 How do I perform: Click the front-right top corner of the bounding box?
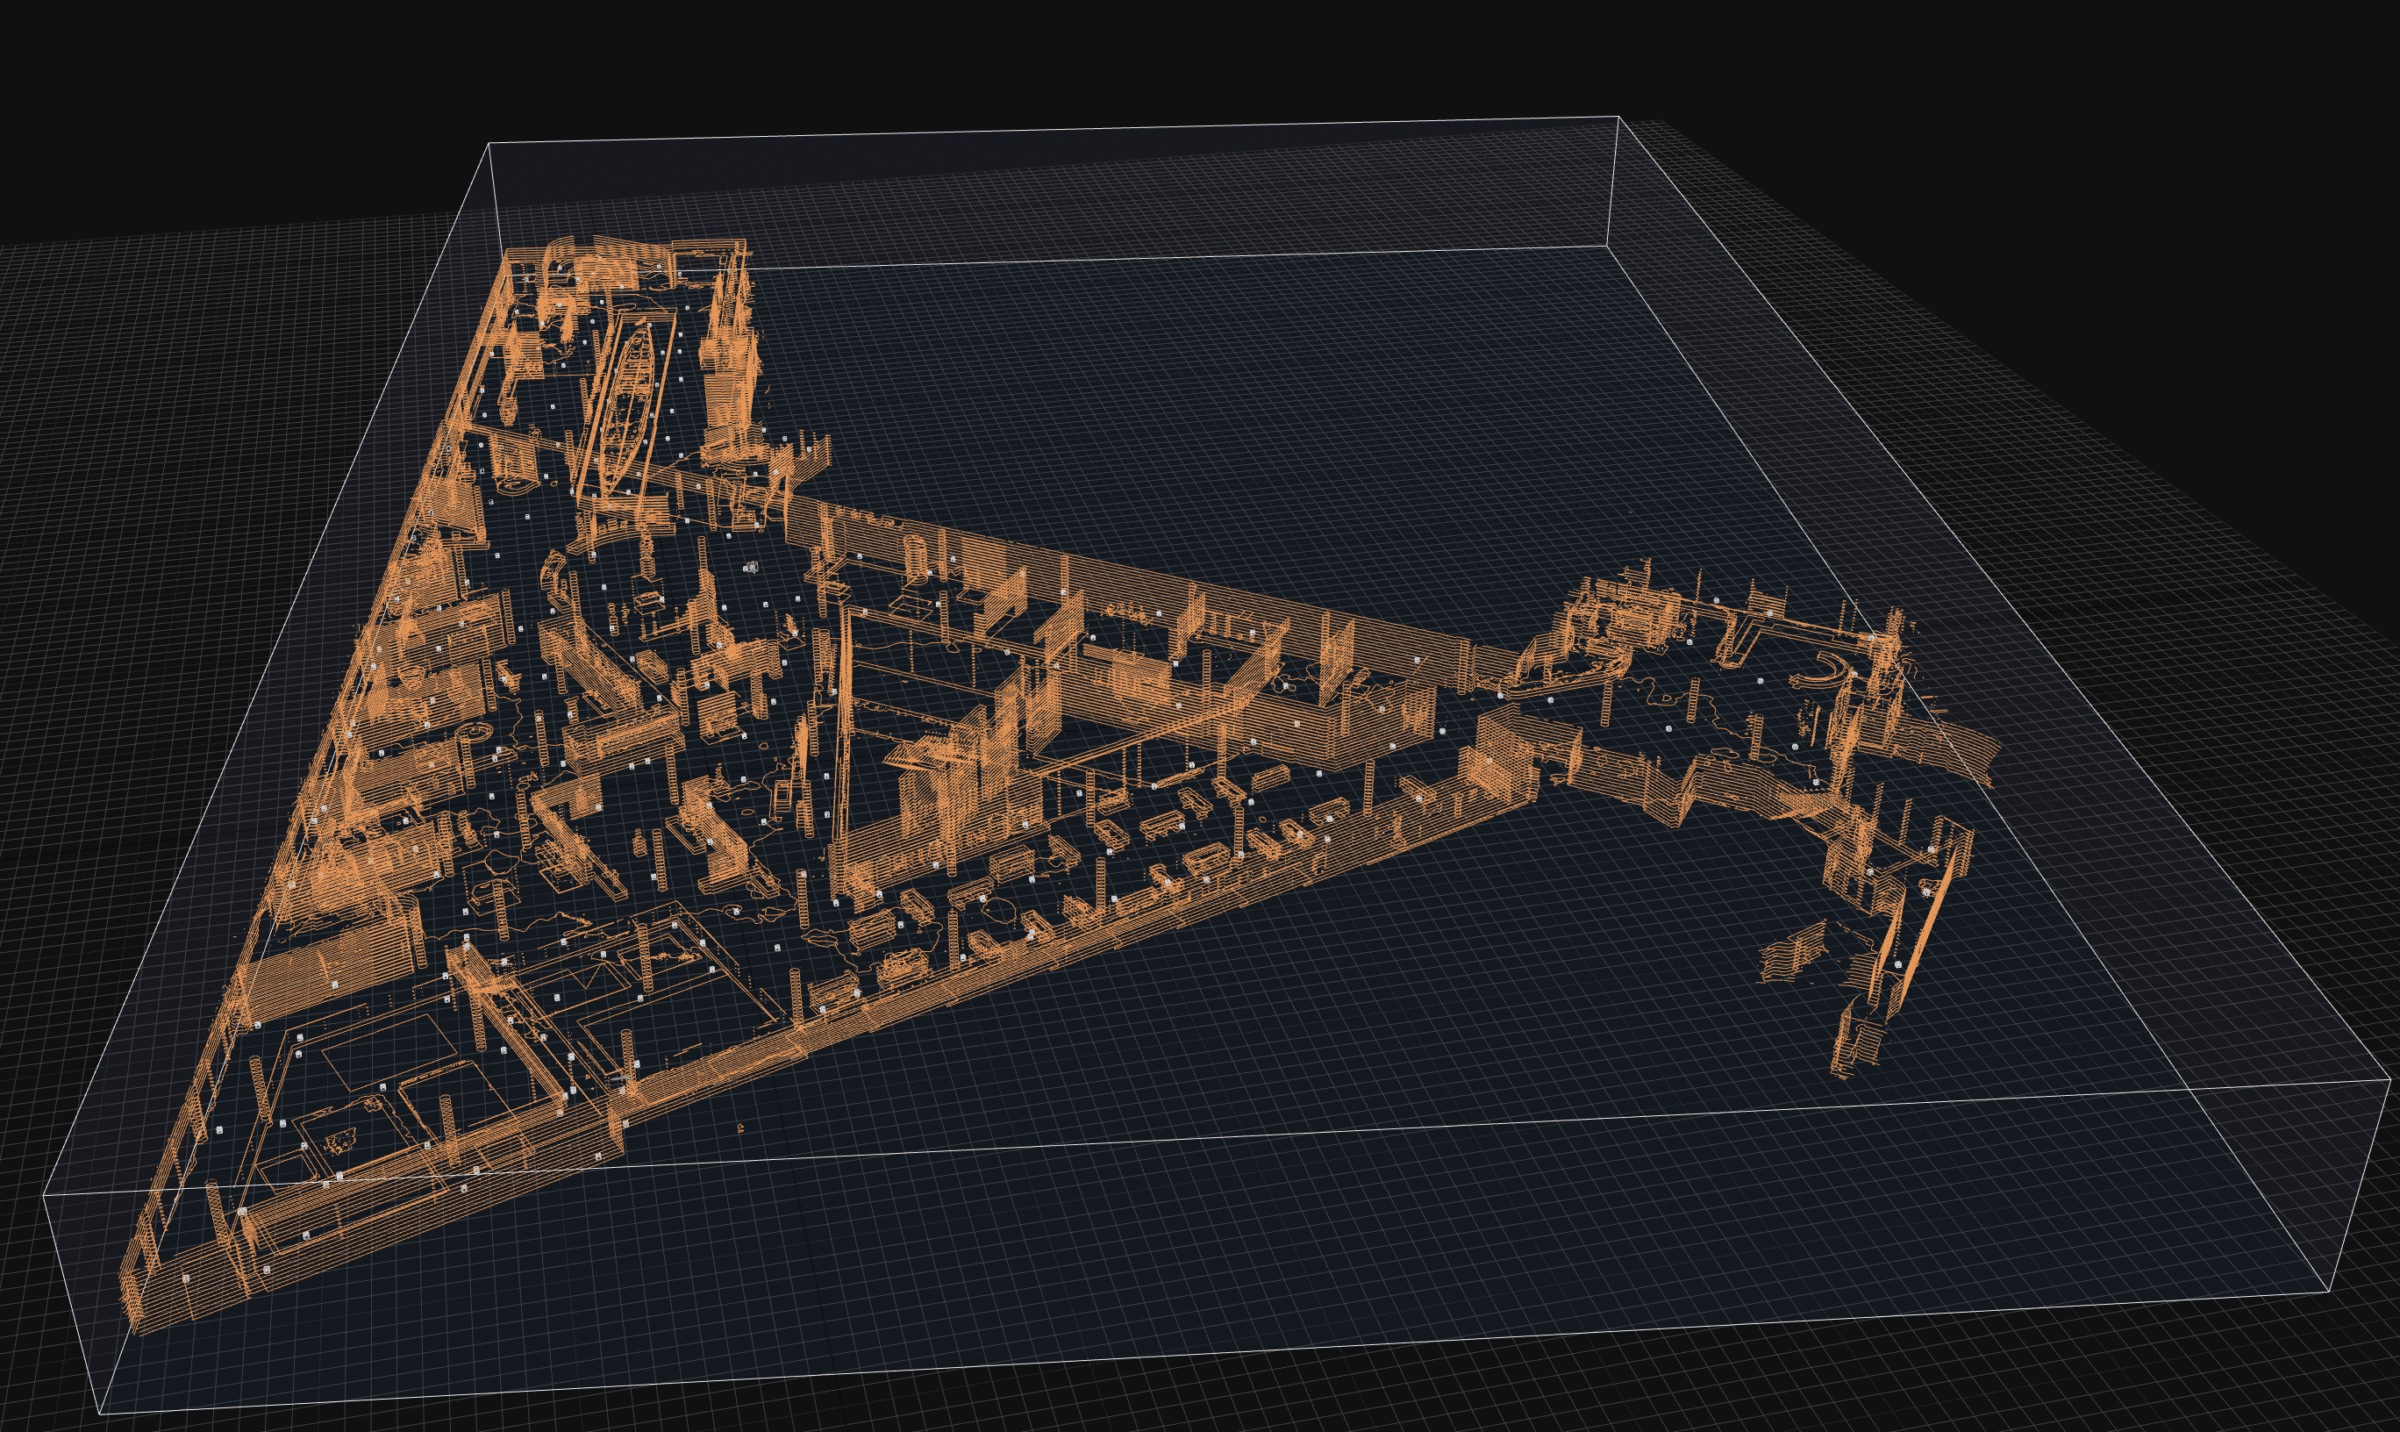point(2389,1080)
